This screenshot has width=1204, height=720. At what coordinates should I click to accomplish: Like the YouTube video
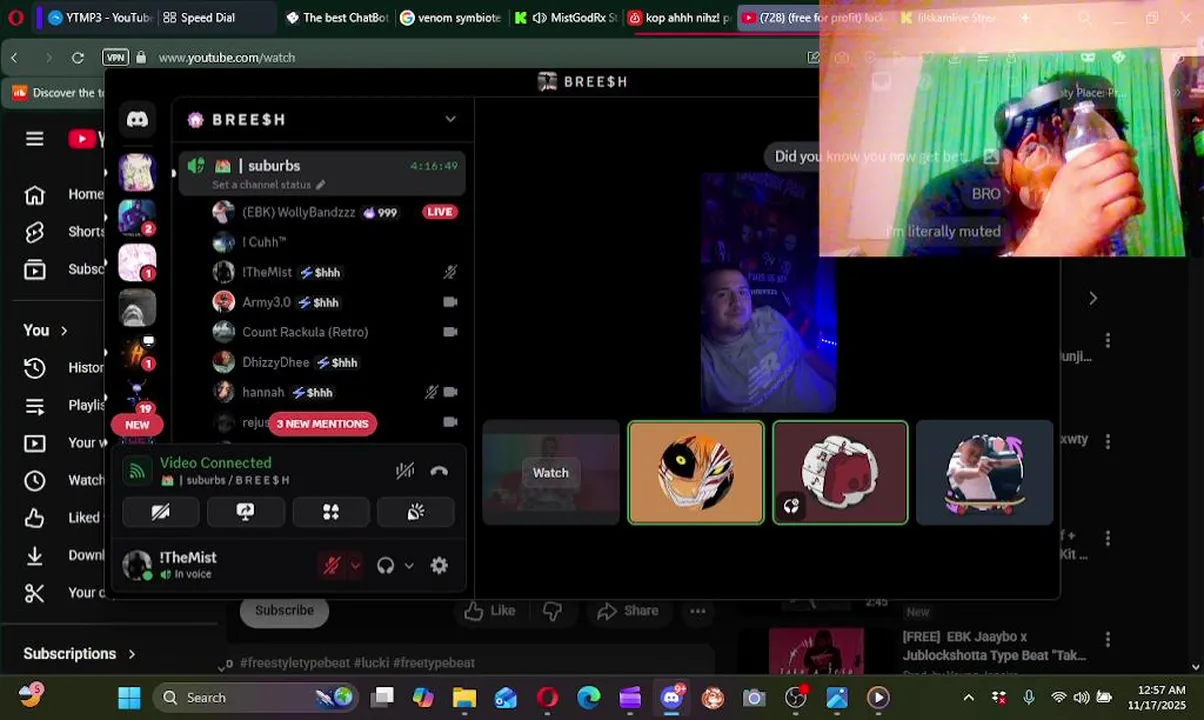pos(490,611)
